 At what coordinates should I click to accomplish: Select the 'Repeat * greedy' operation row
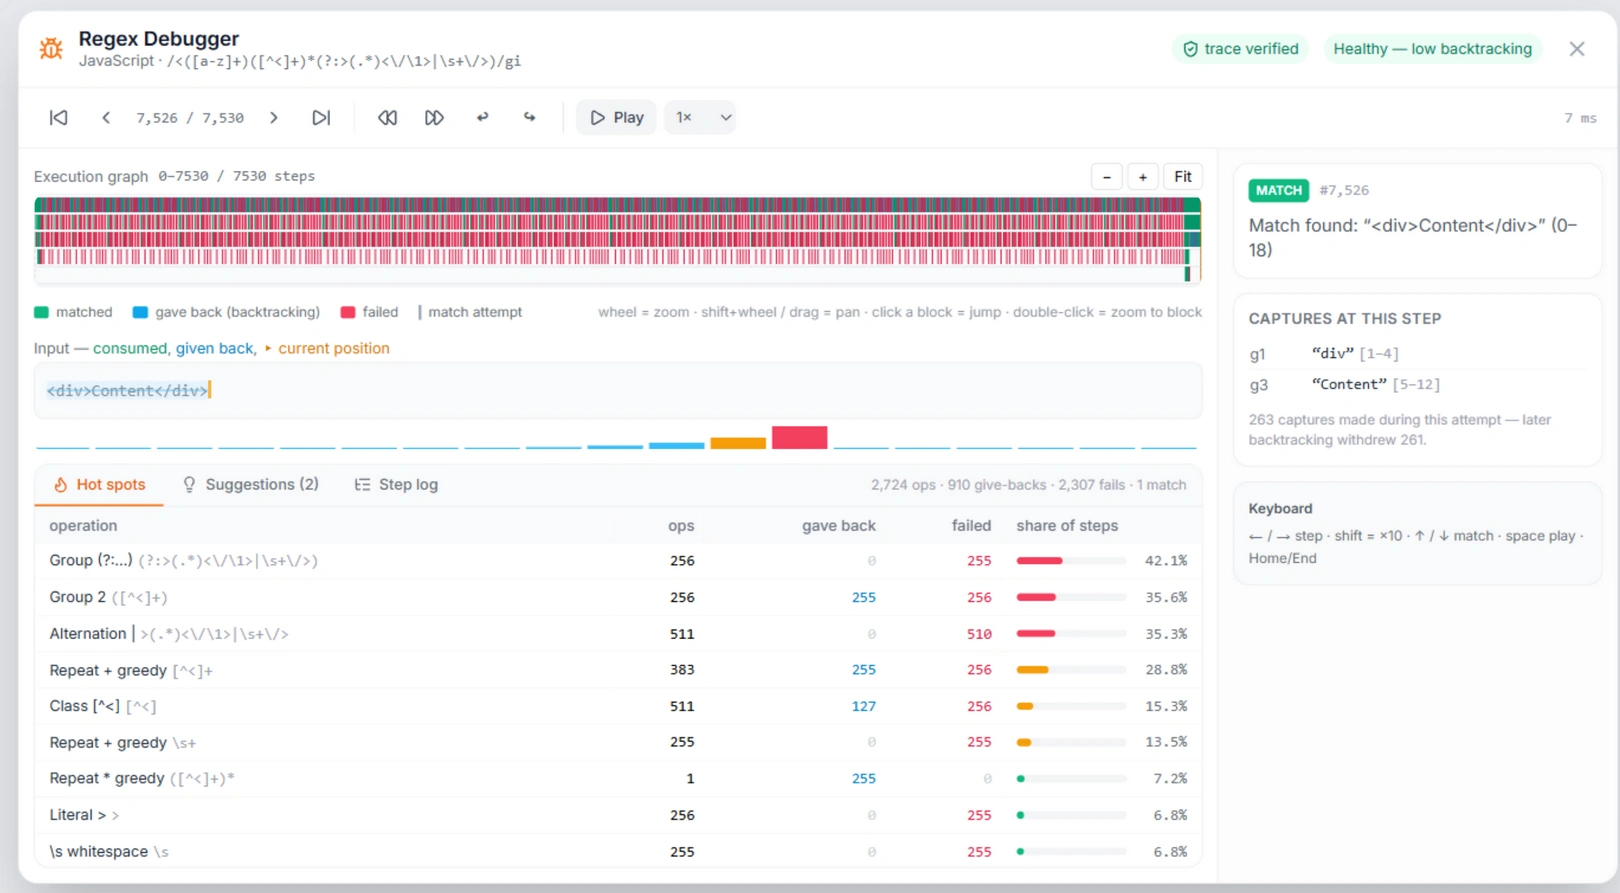(x=618, y=779)
